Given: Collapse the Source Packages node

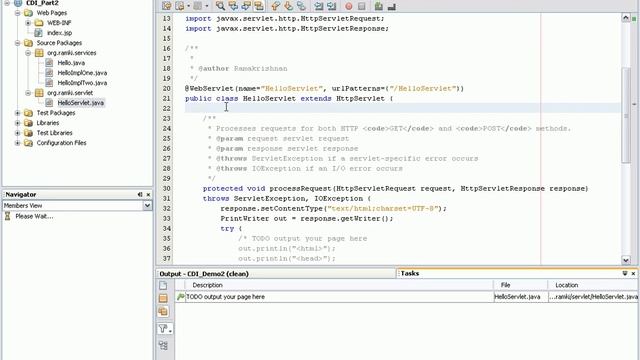Looking at the screenshot, I should pyautogui.click(x=18, y=43).
